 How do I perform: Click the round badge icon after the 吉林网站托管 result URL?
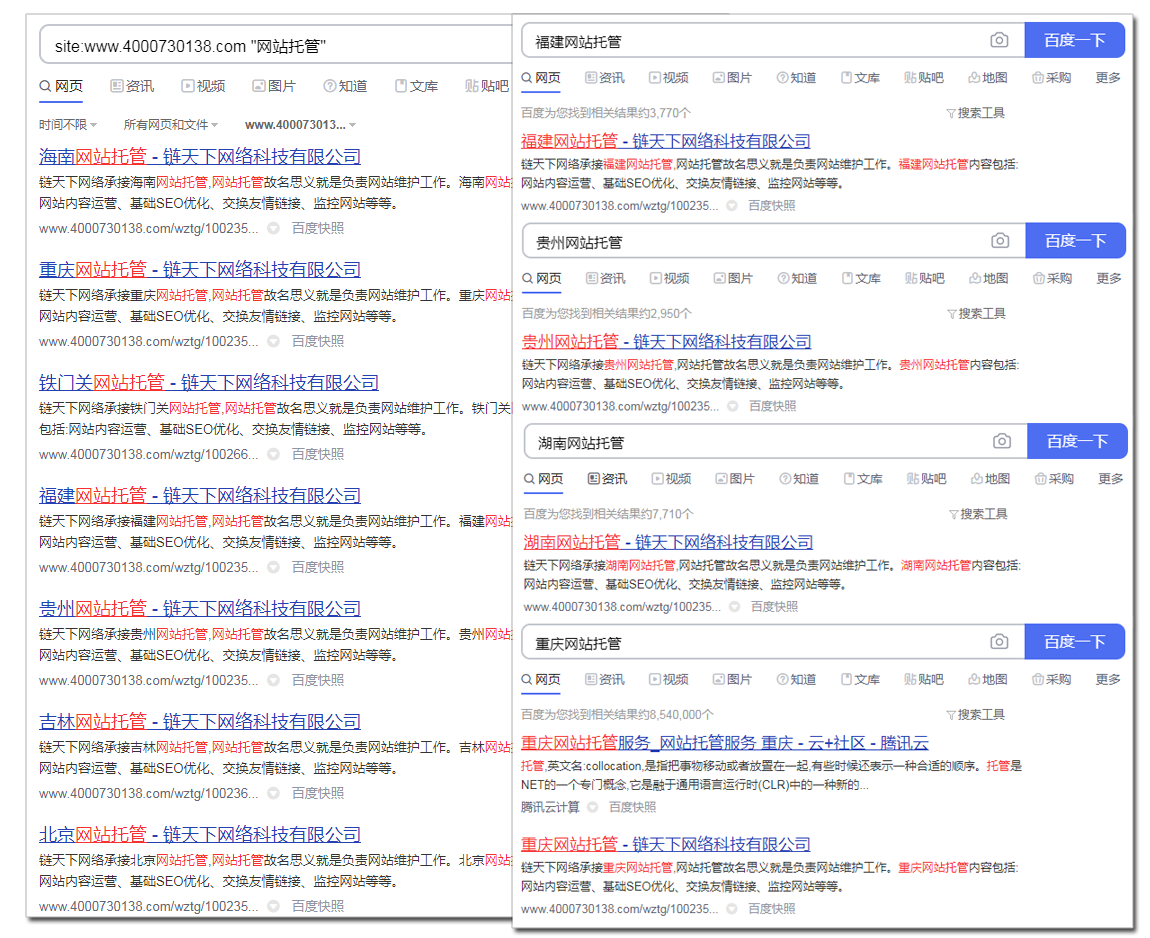point(274,793)
